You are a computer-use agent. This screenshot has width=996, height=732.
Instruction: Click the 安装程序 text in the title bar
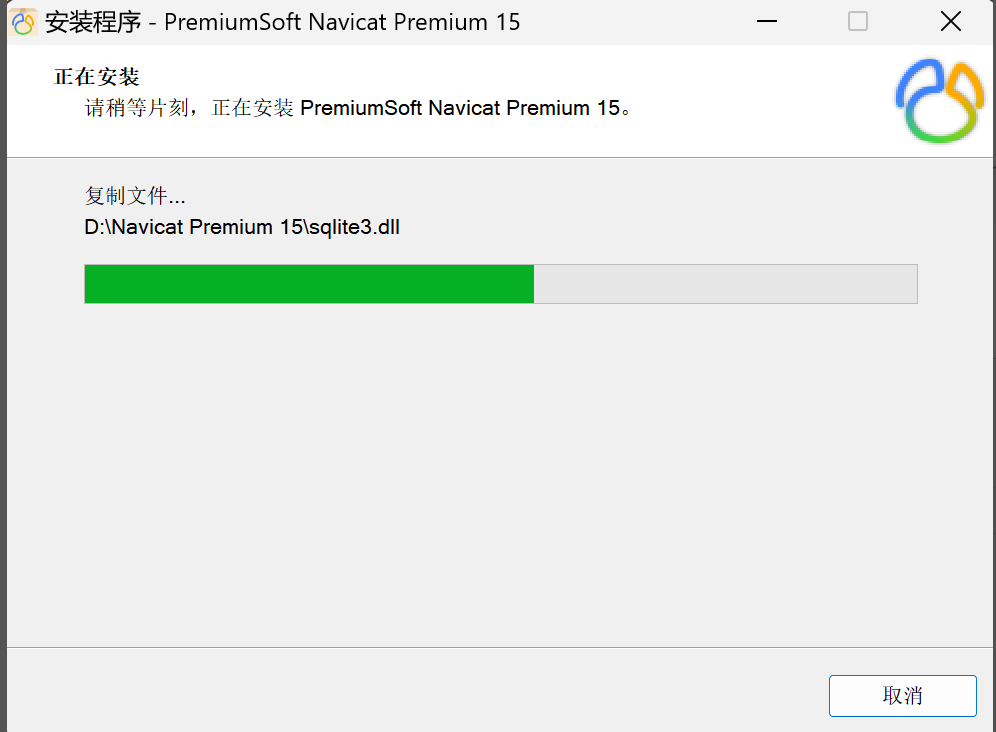click(90, 22)
